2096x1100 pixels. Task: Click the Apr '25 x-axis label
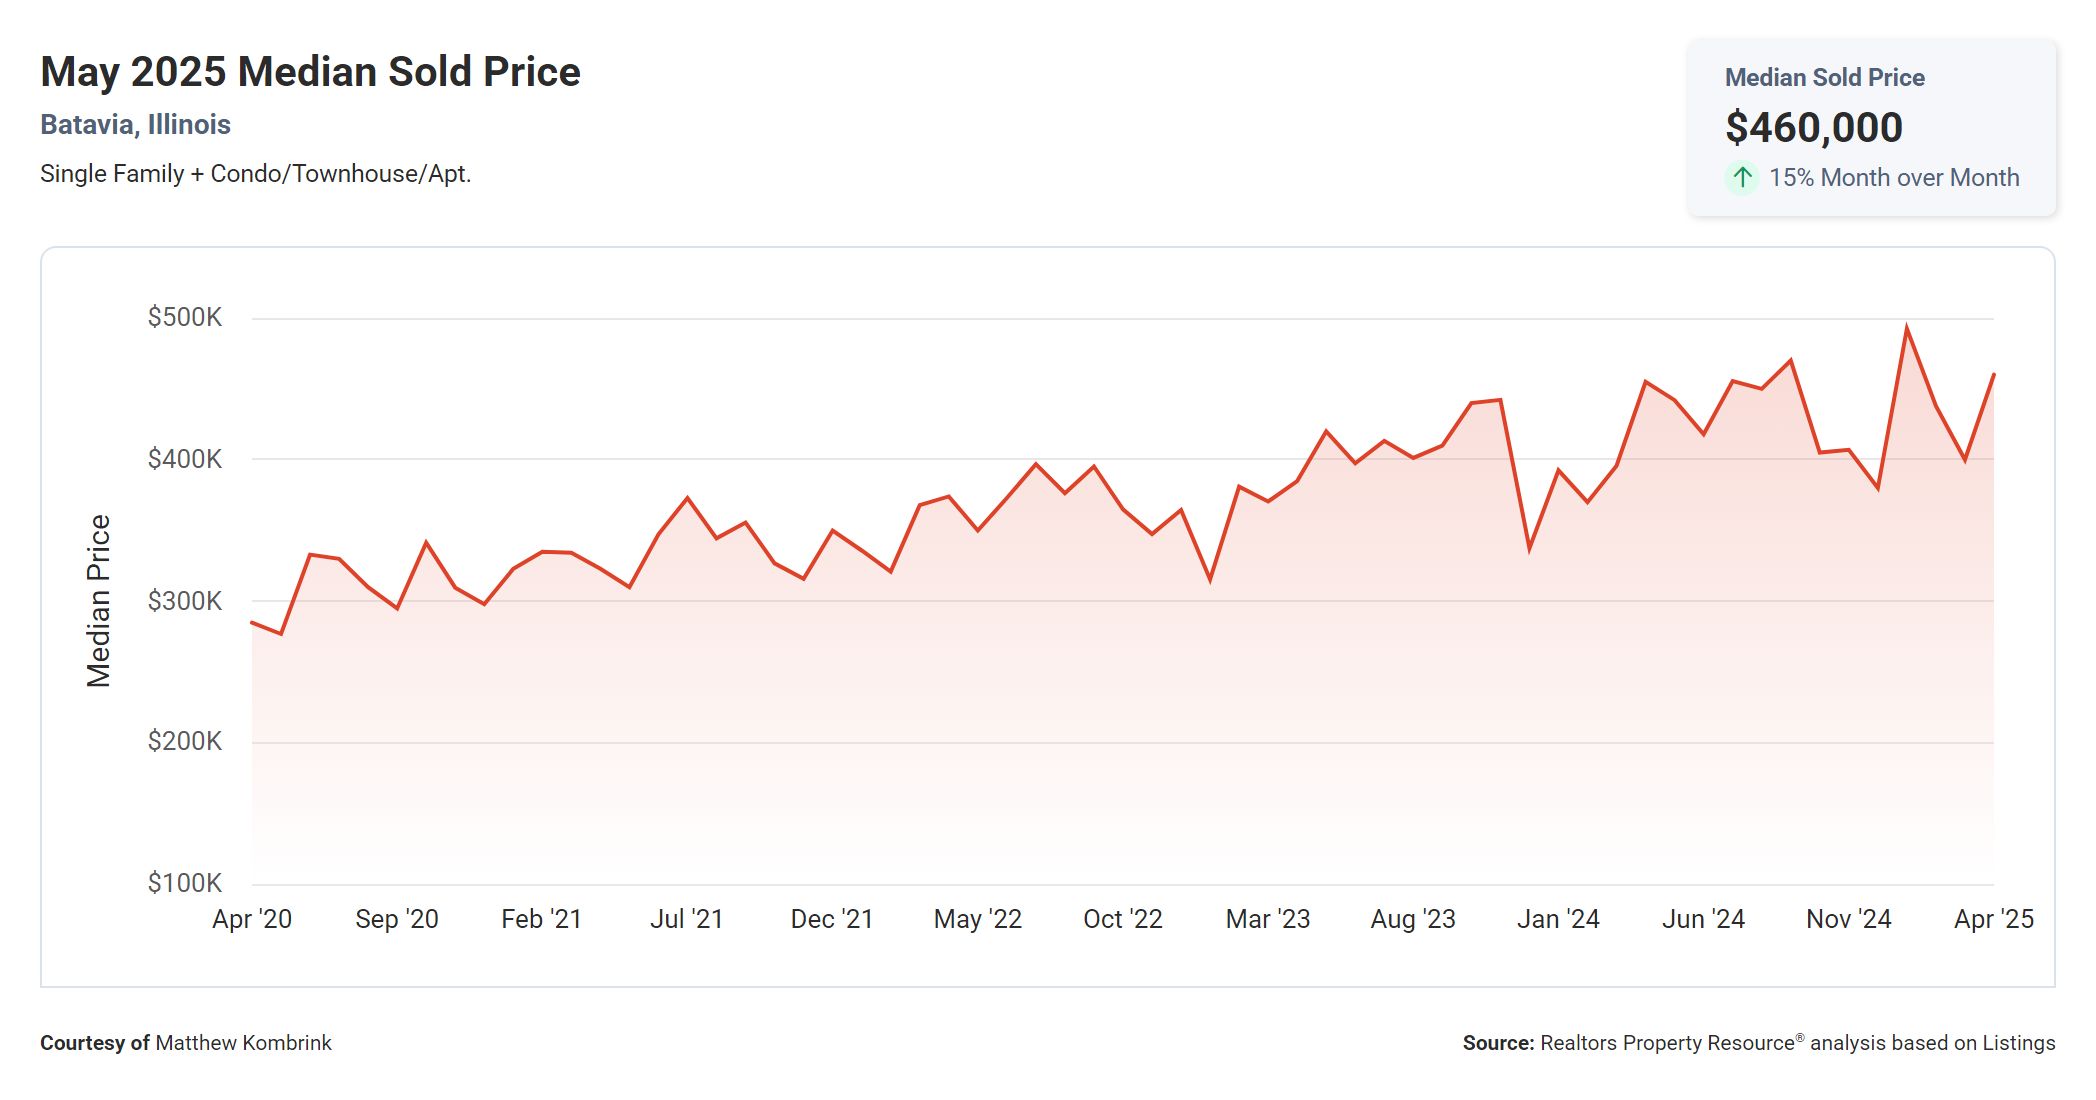tap(1993, 918)
